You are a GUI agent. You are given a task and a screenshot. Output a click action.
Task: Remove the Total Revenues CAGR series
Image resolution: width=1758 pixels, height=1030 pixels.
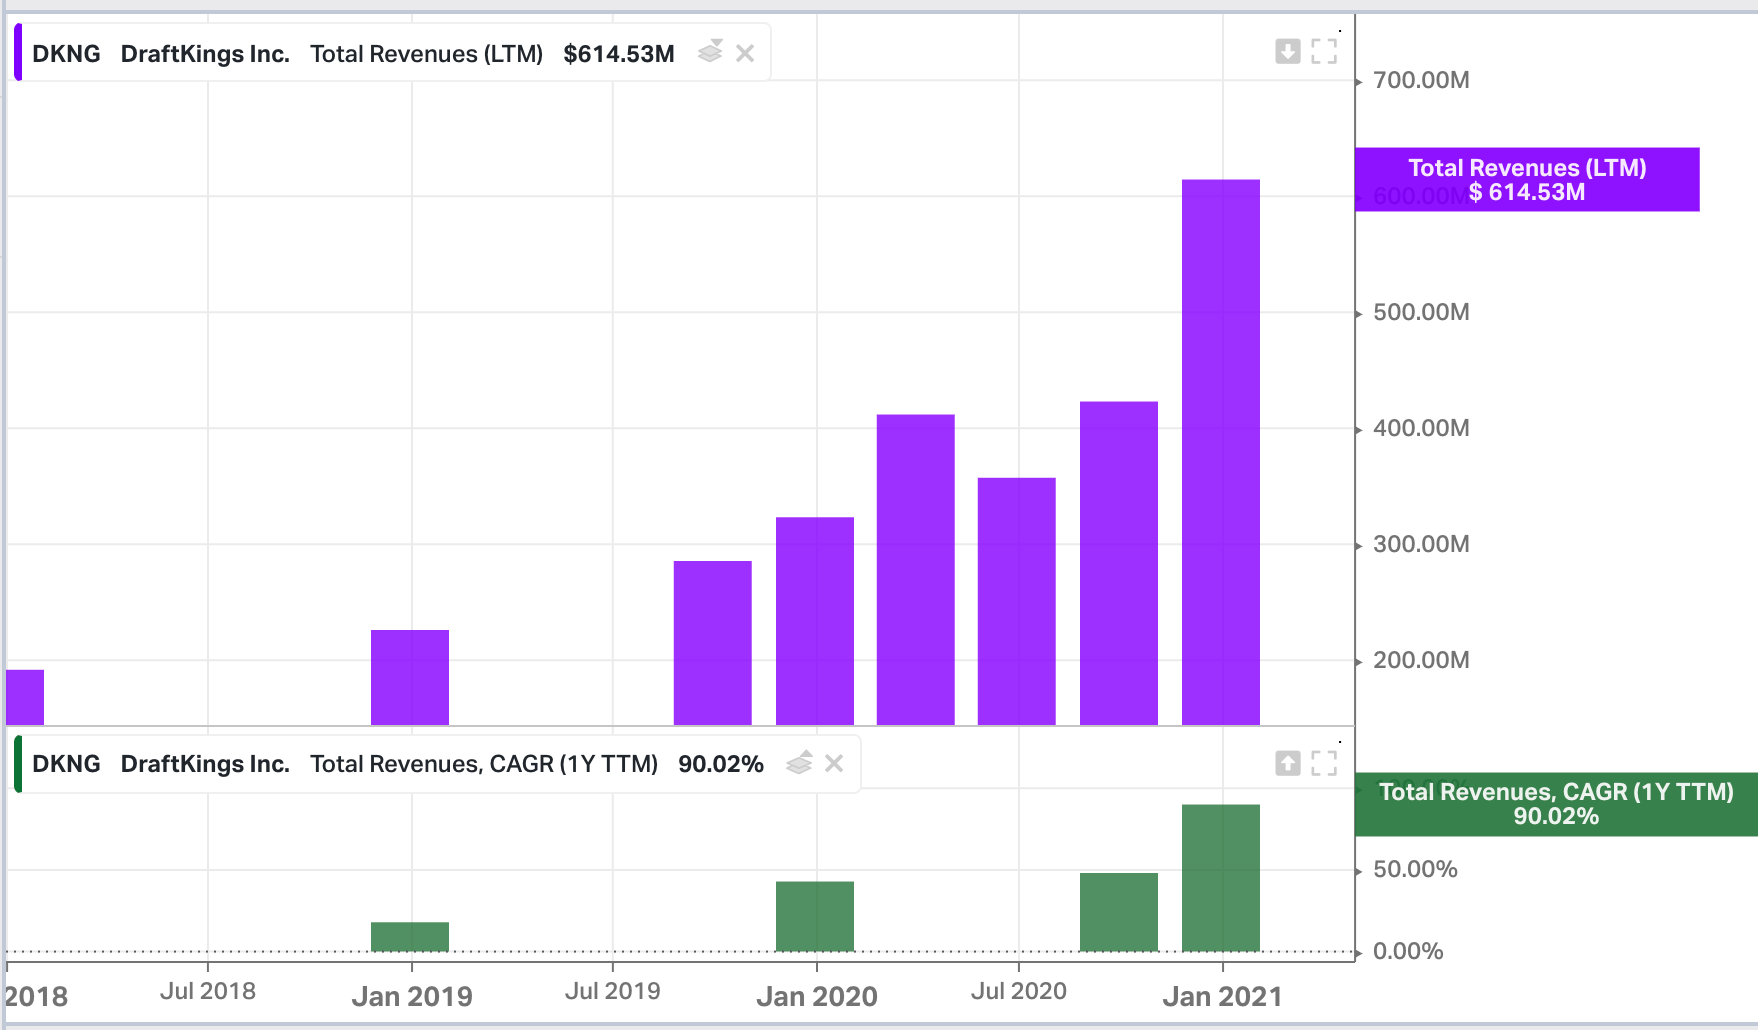click(834, 763)
